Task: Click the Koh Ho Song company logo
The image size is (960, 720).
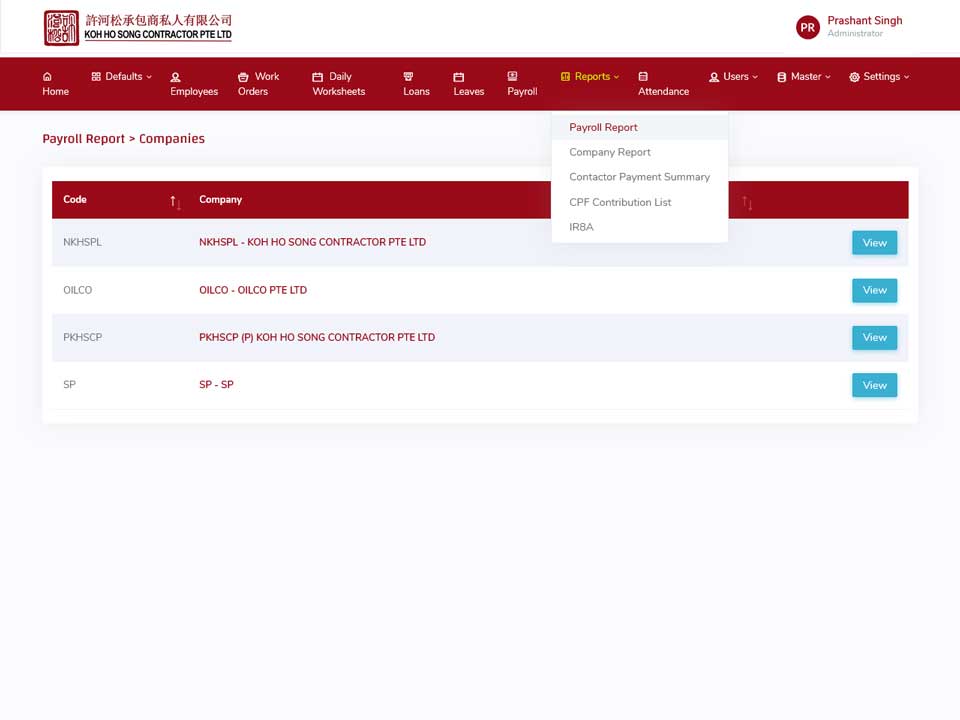Action: click(138, 28)
